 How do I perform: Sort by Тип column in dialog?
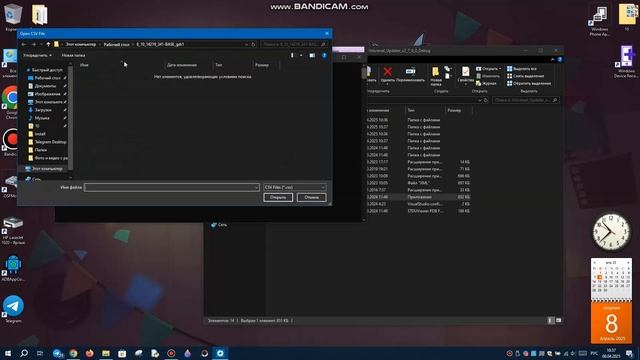click(x=219, y=65)
